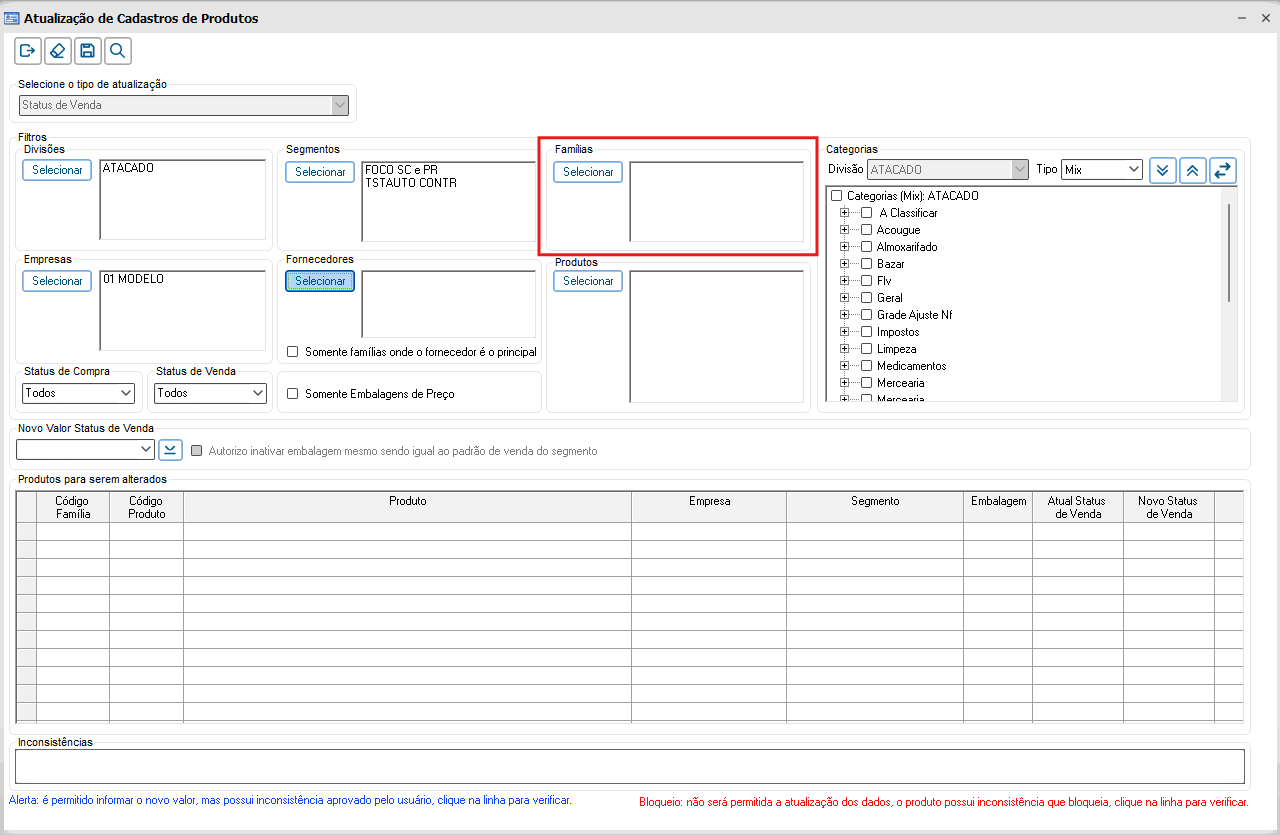Check 'Somente Embalagens de Preço'

tap(293, 394)
